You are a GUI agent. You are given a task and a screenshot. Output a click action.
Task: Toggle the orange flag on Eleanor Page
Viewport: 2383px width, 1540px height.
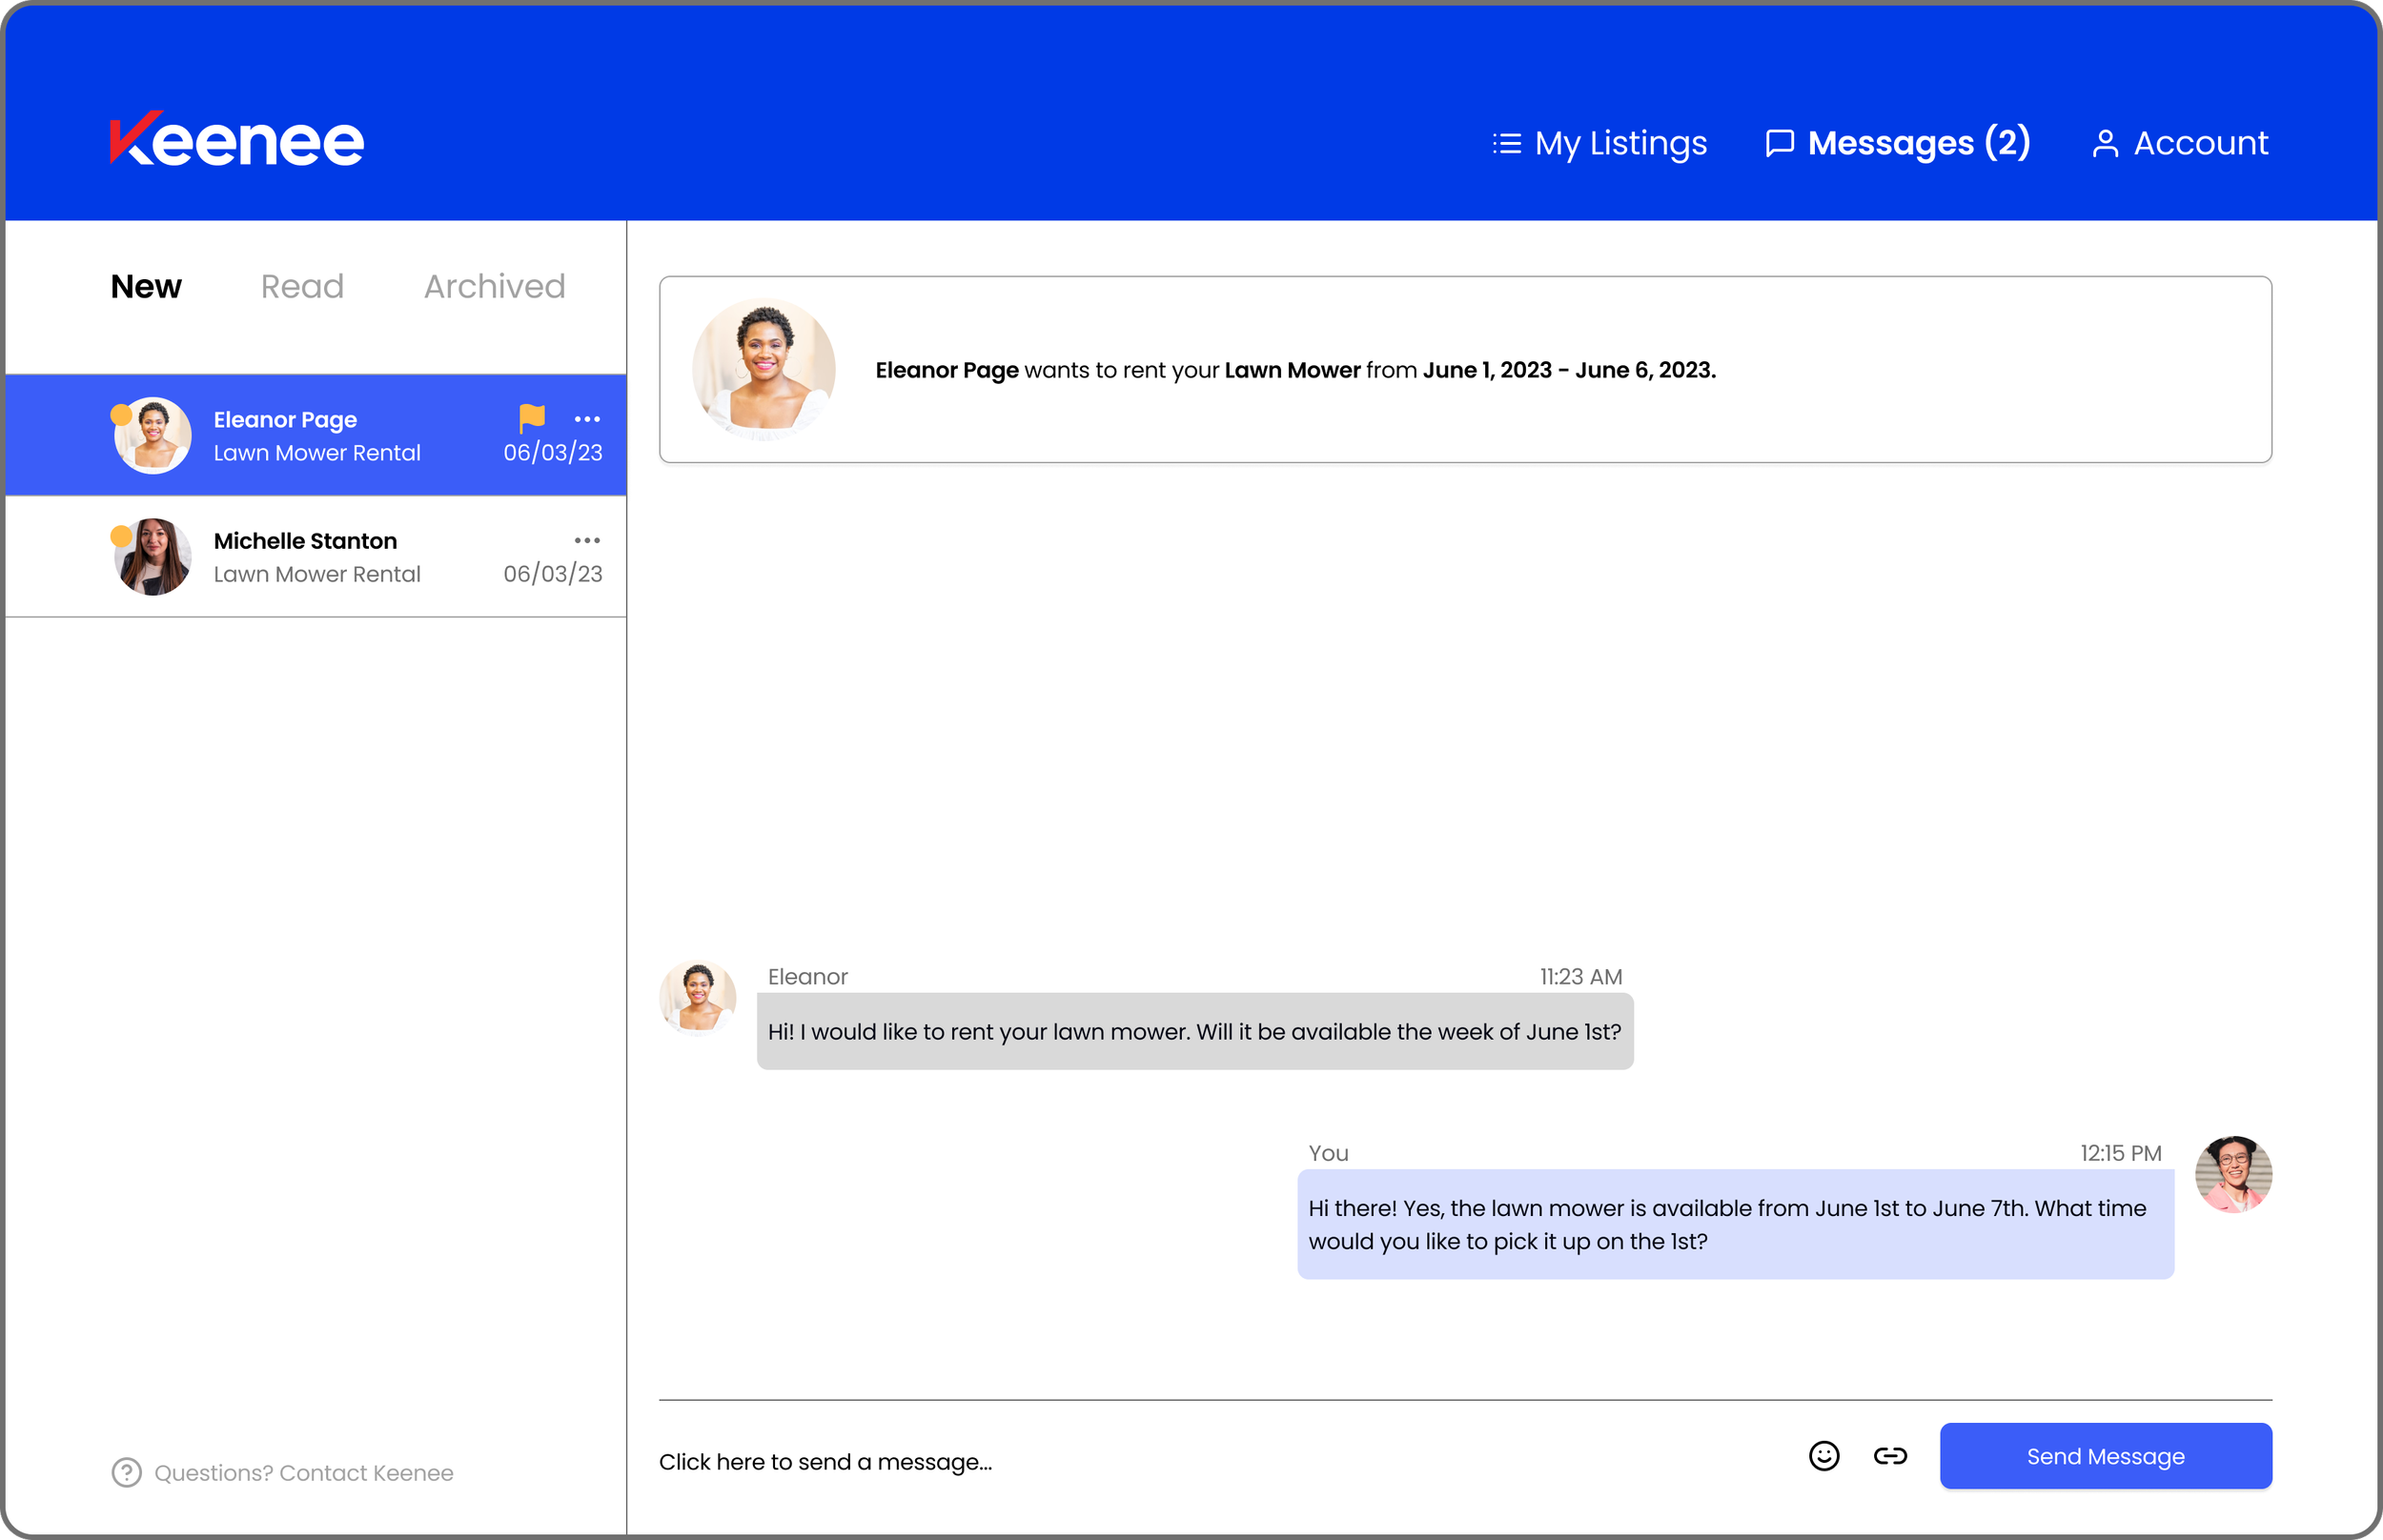coord(532,418)
